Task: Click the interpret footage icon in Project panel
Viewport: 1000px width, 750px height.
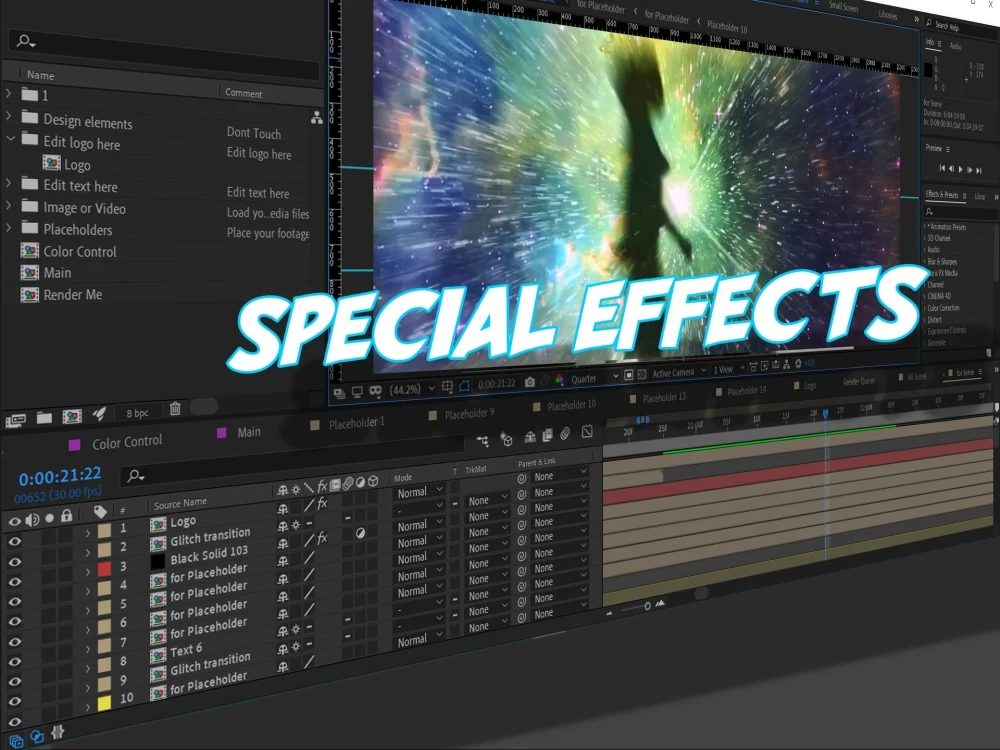Action: (x=15, y=420)
